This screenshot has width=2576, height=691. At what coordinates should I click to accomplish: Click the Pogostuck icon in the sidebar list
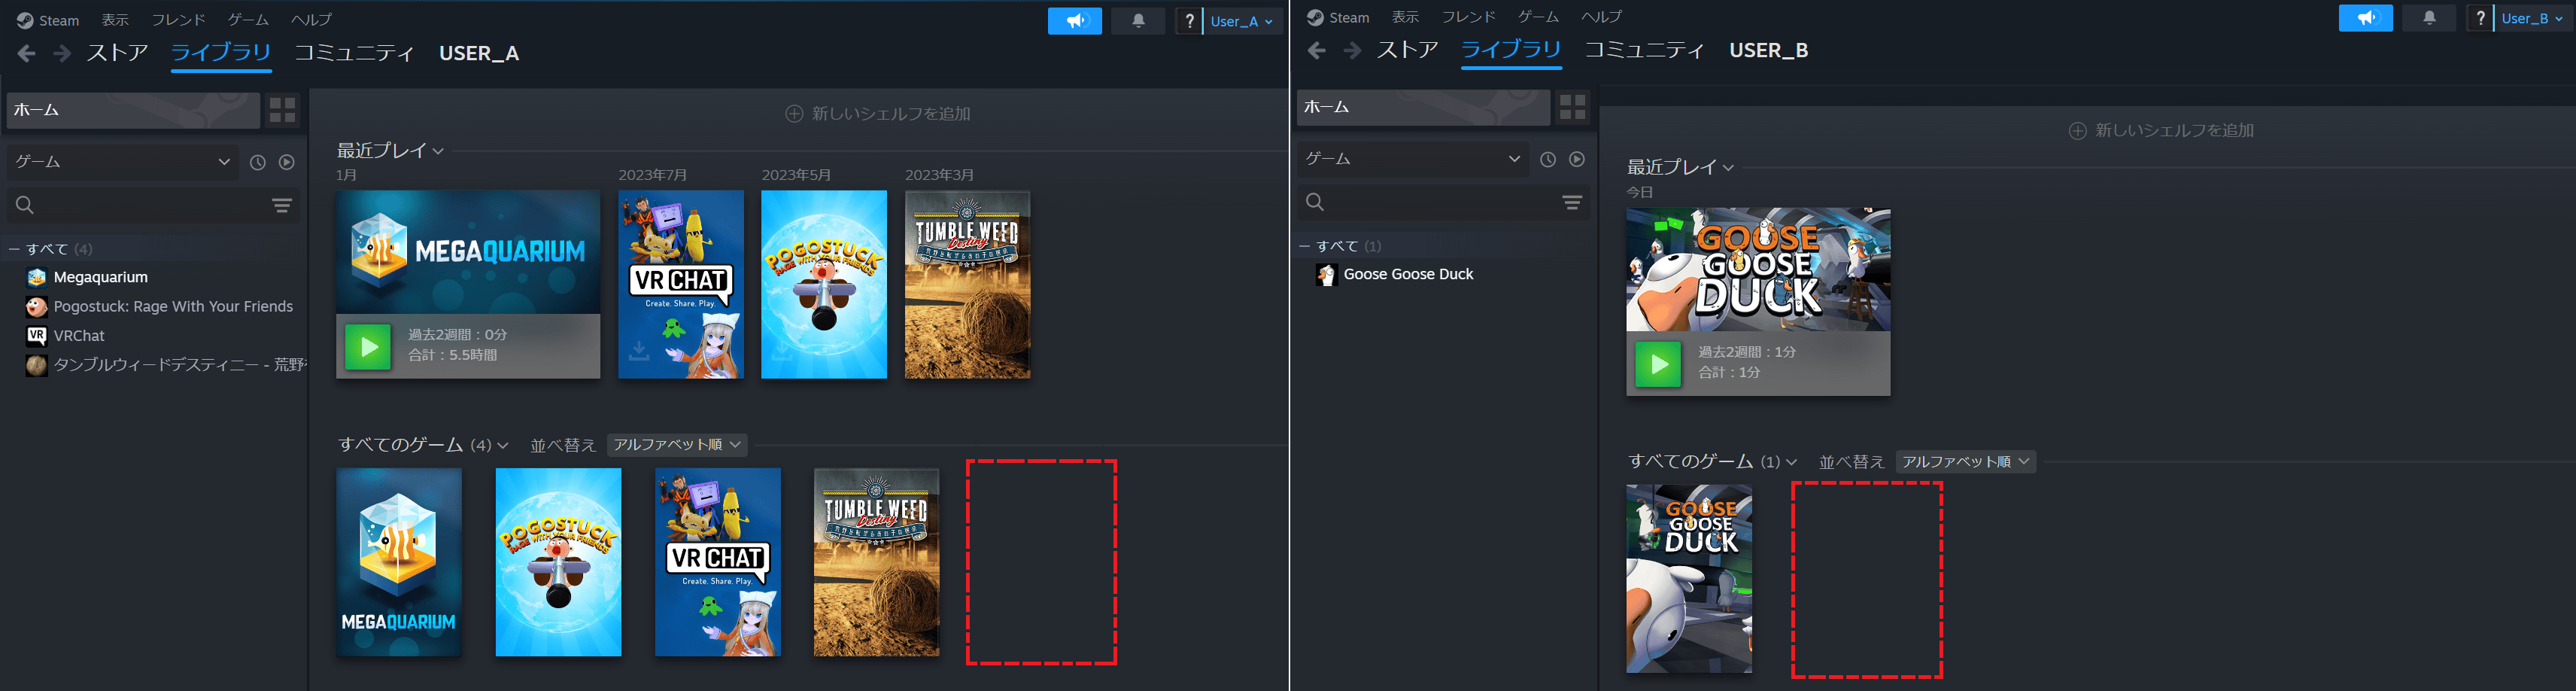(37, 307)
